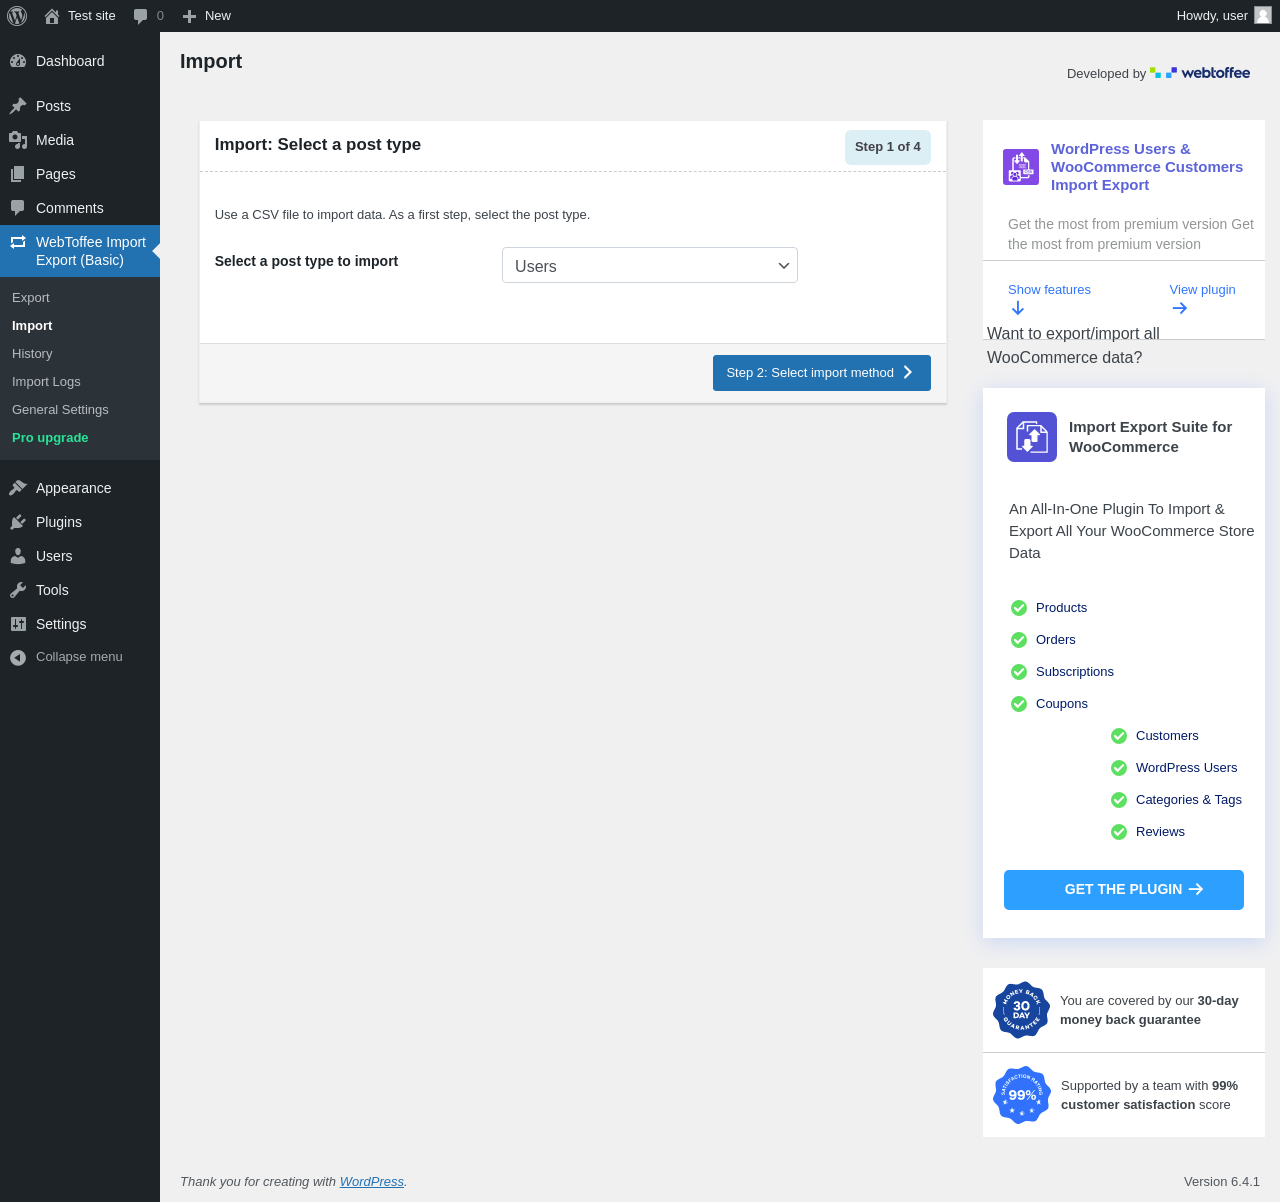Viewport: 1280px width, 1202px height.
Task: Click the plus icon next to New
Action: (189, 16)
